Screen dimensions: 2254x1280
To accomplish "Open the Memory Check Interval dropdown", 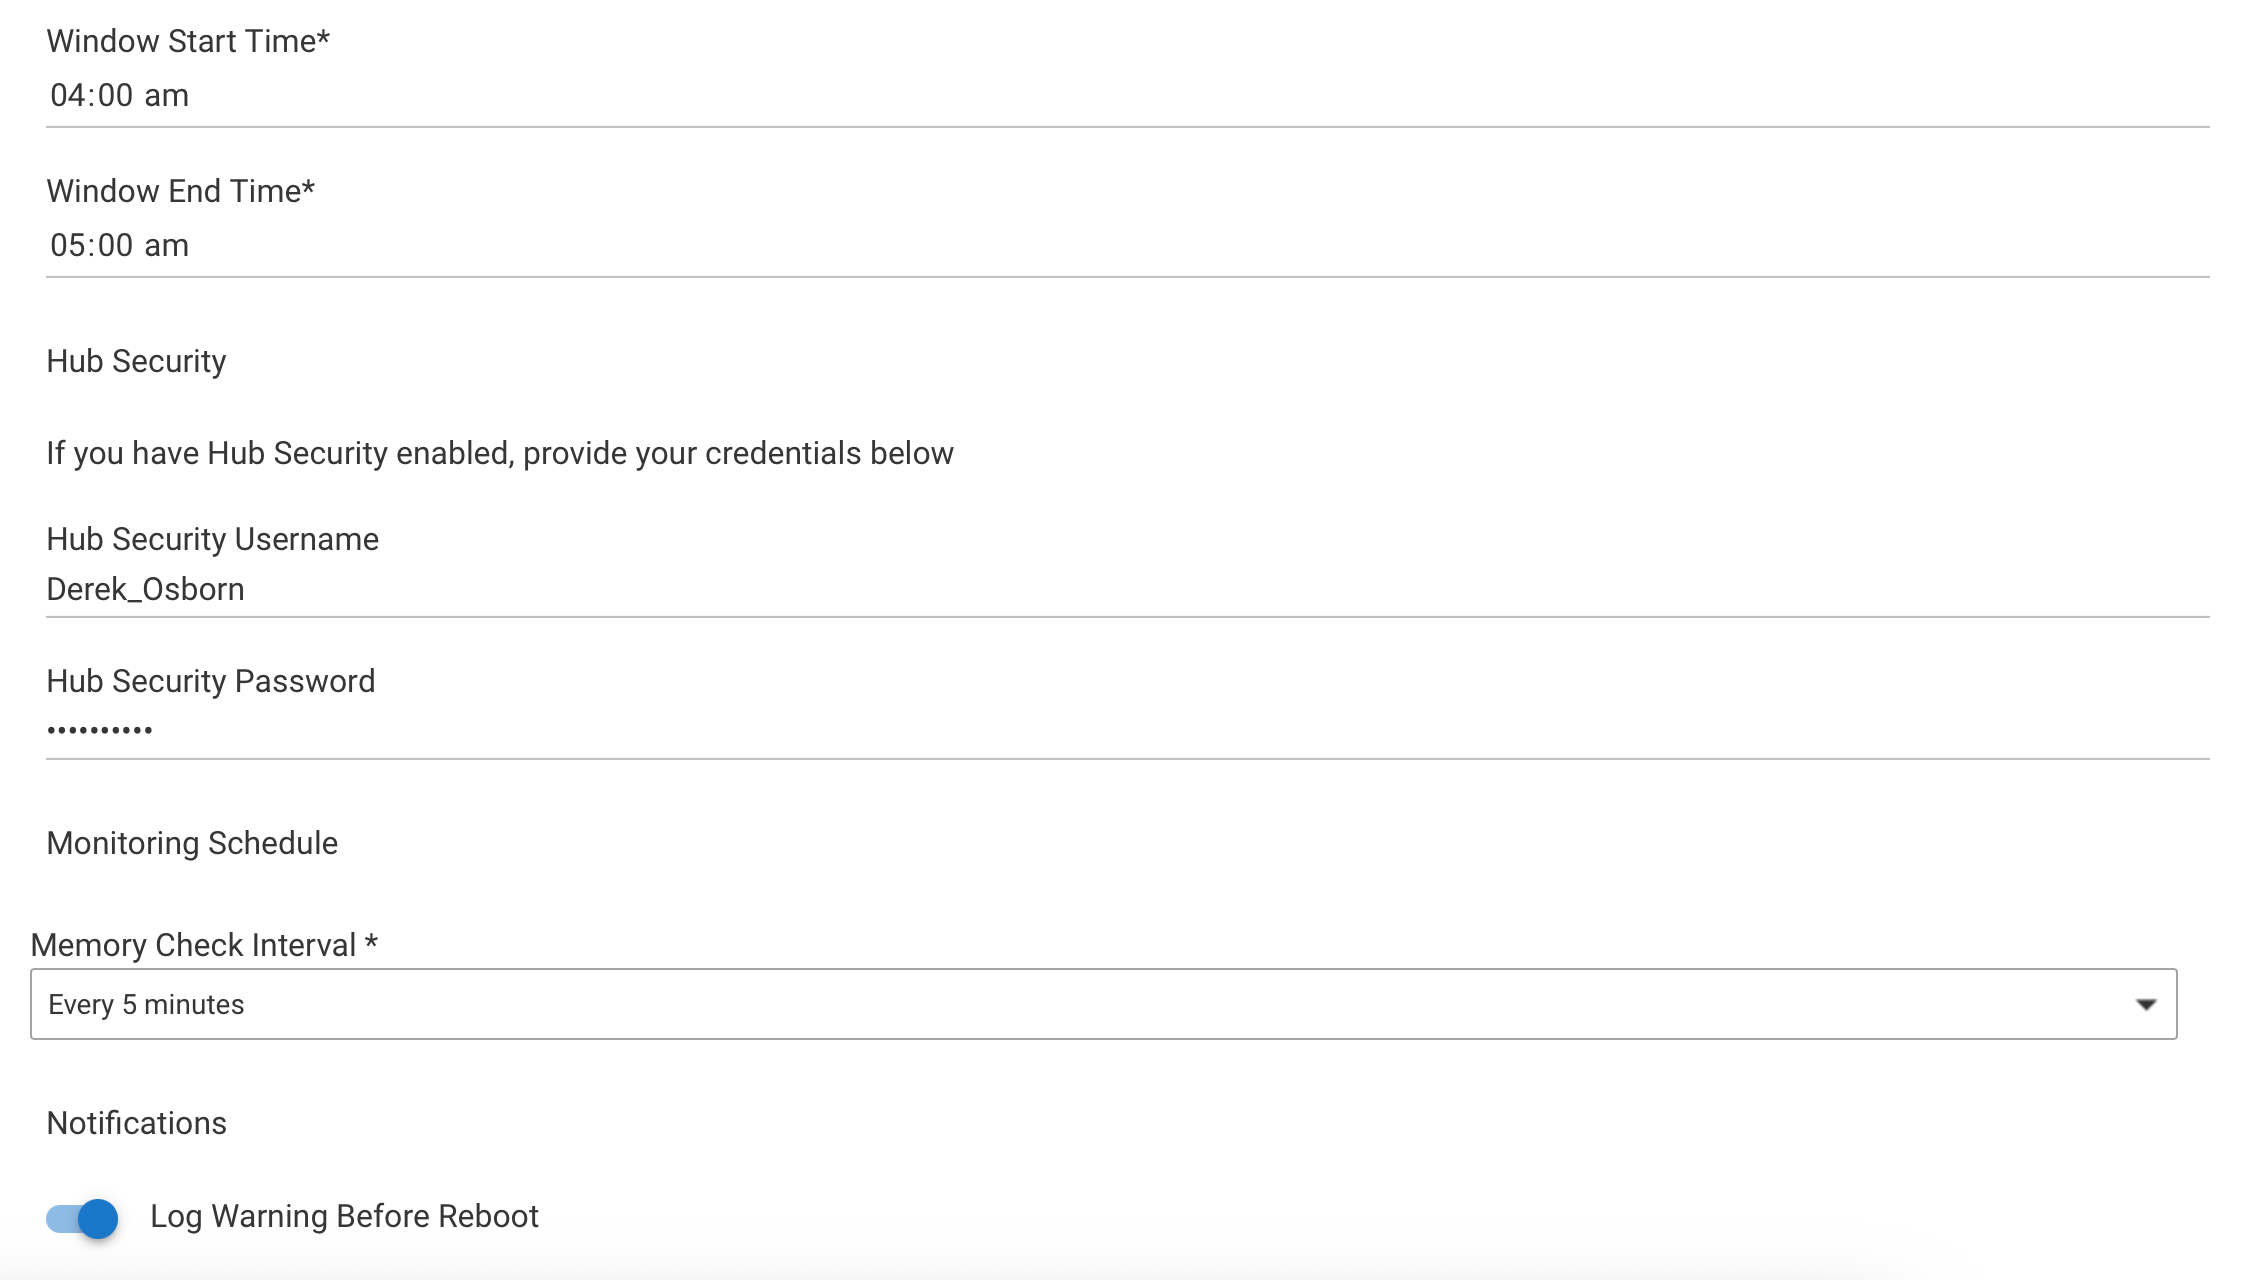I will tap(1102, 1004).
